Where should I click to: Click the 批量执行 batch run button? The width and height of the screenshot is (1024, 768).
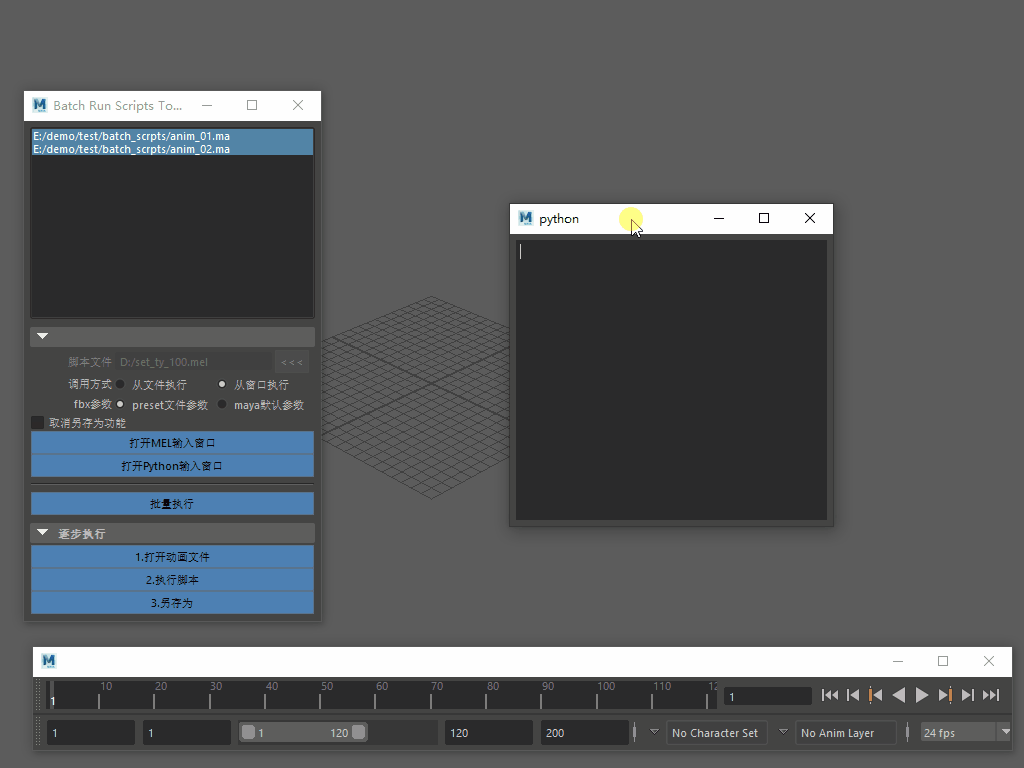click(172, 504)
